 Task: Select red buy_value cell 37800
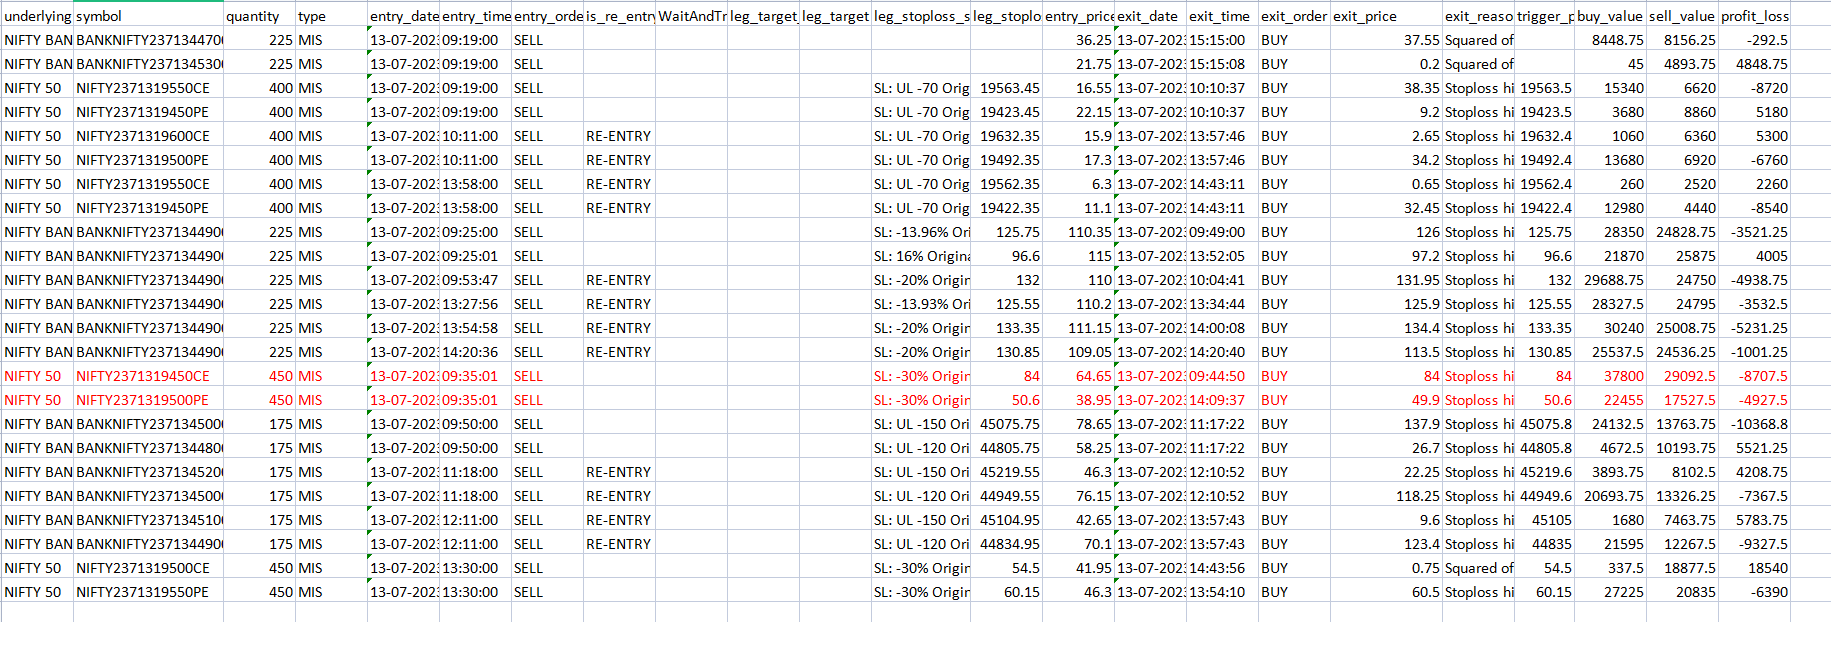tap(1610, 376)
